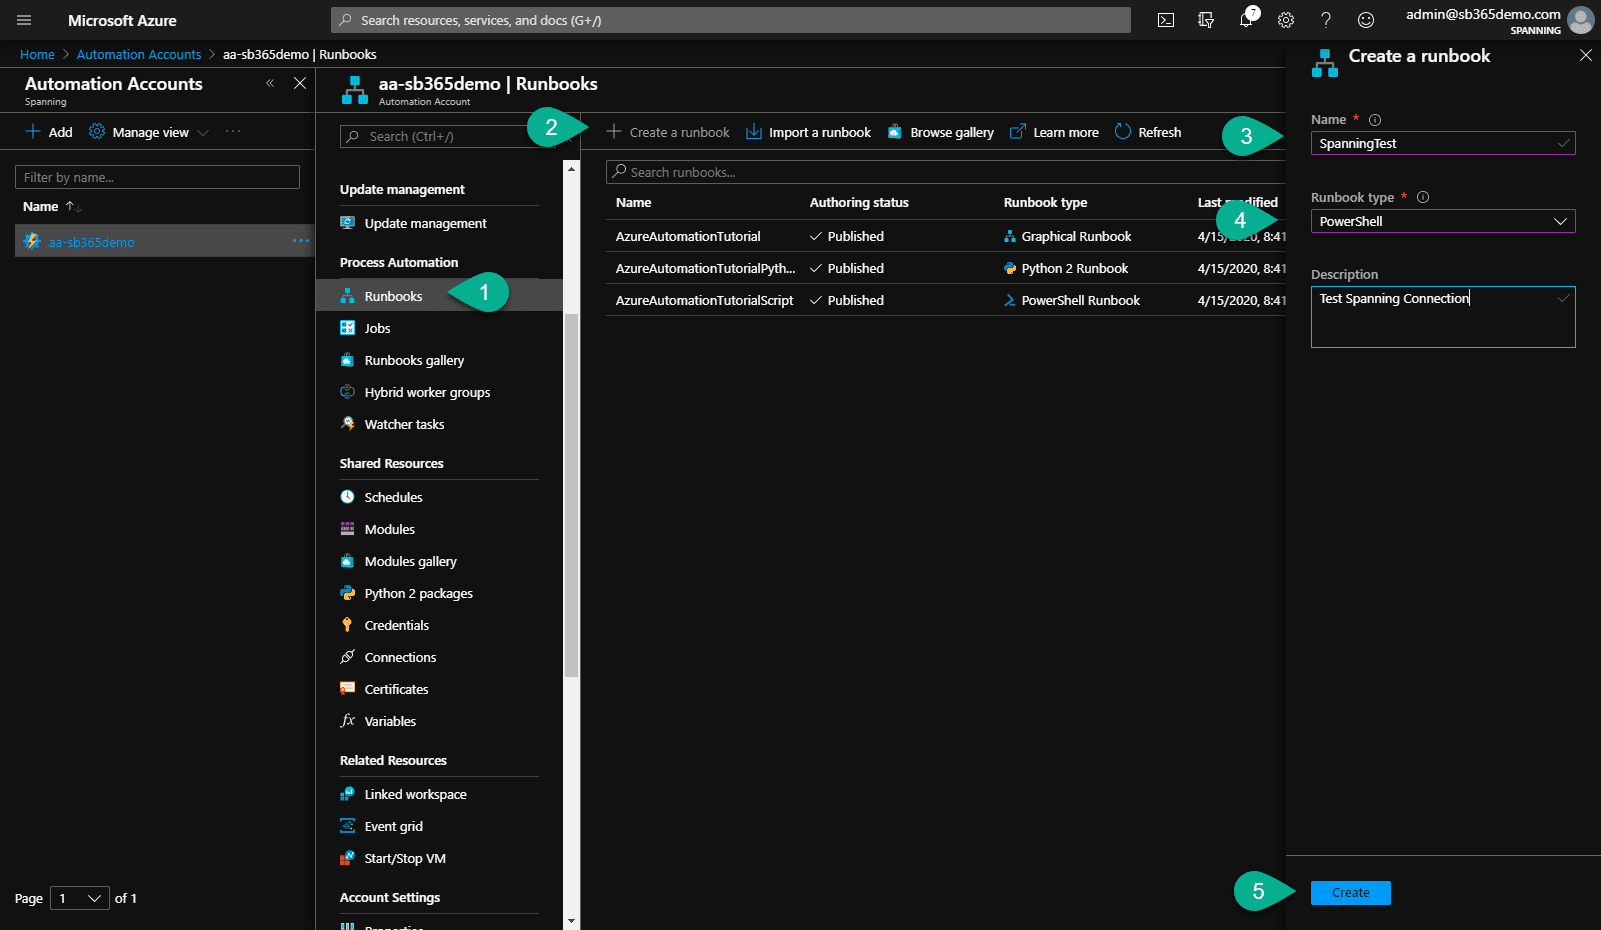Click Browse gallery in toolbar
The image size is (1601, 930).
pos(940,132)
